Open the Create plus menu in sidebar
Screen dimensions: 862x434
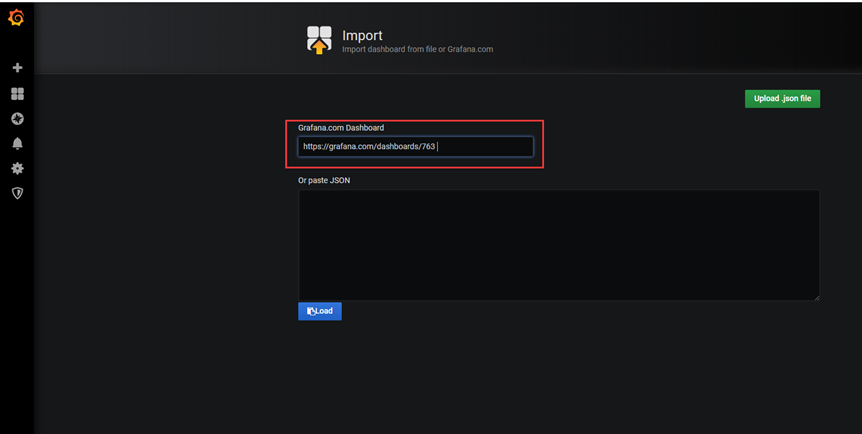[18, 68]
